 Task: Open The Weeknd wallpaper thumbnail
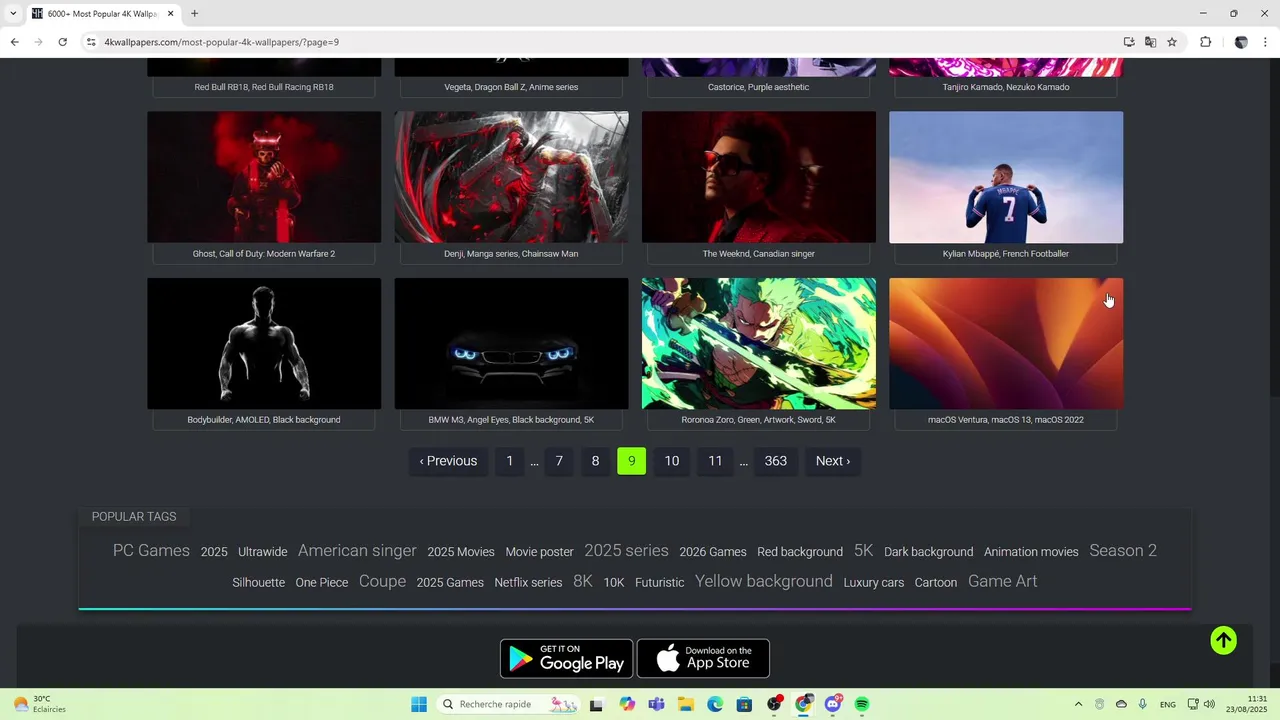759,177
